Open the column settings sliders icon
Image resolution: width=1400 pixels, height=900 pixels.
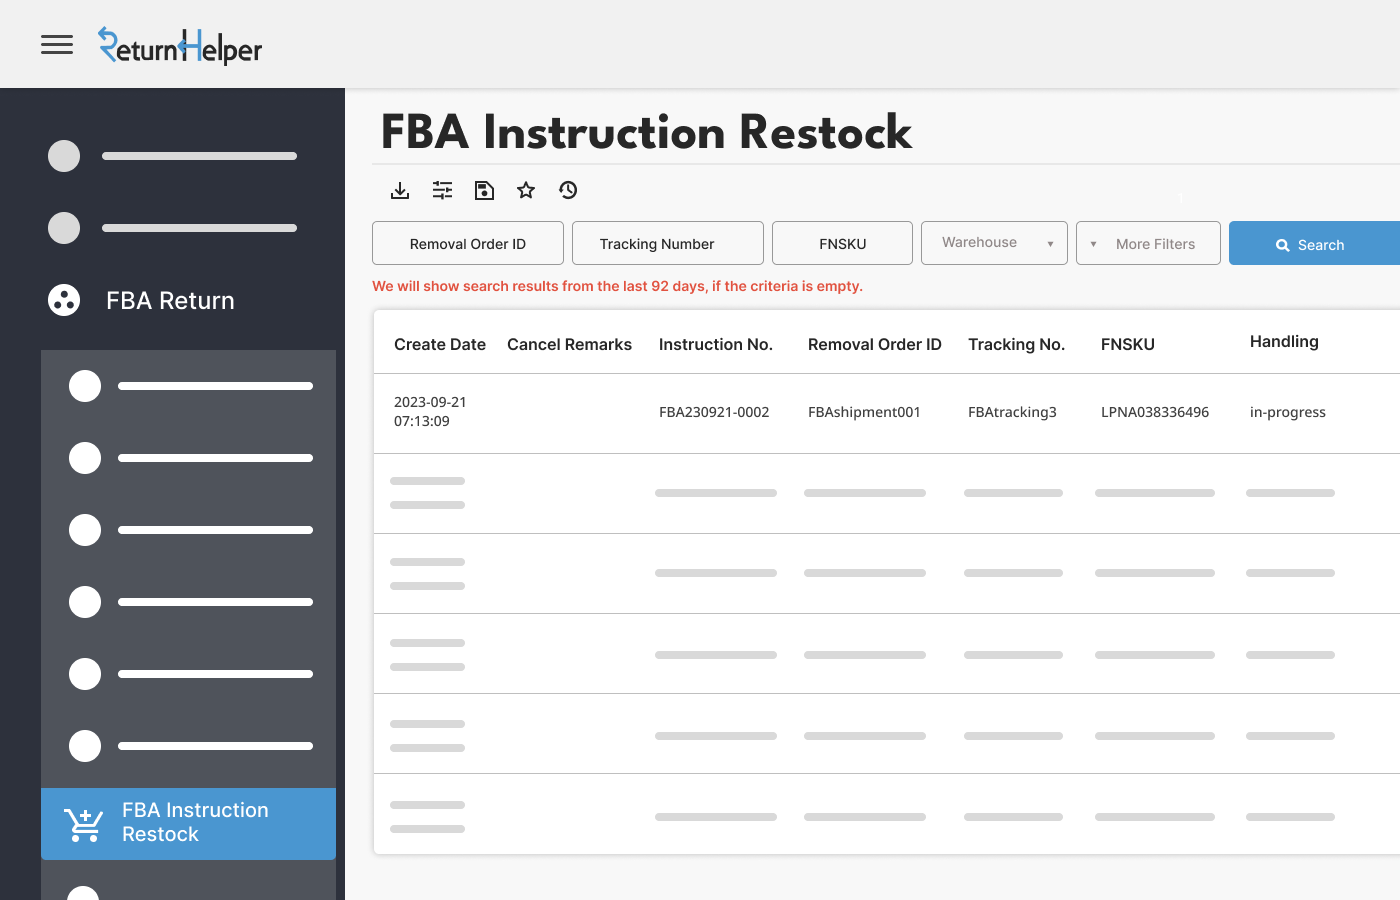442,190
